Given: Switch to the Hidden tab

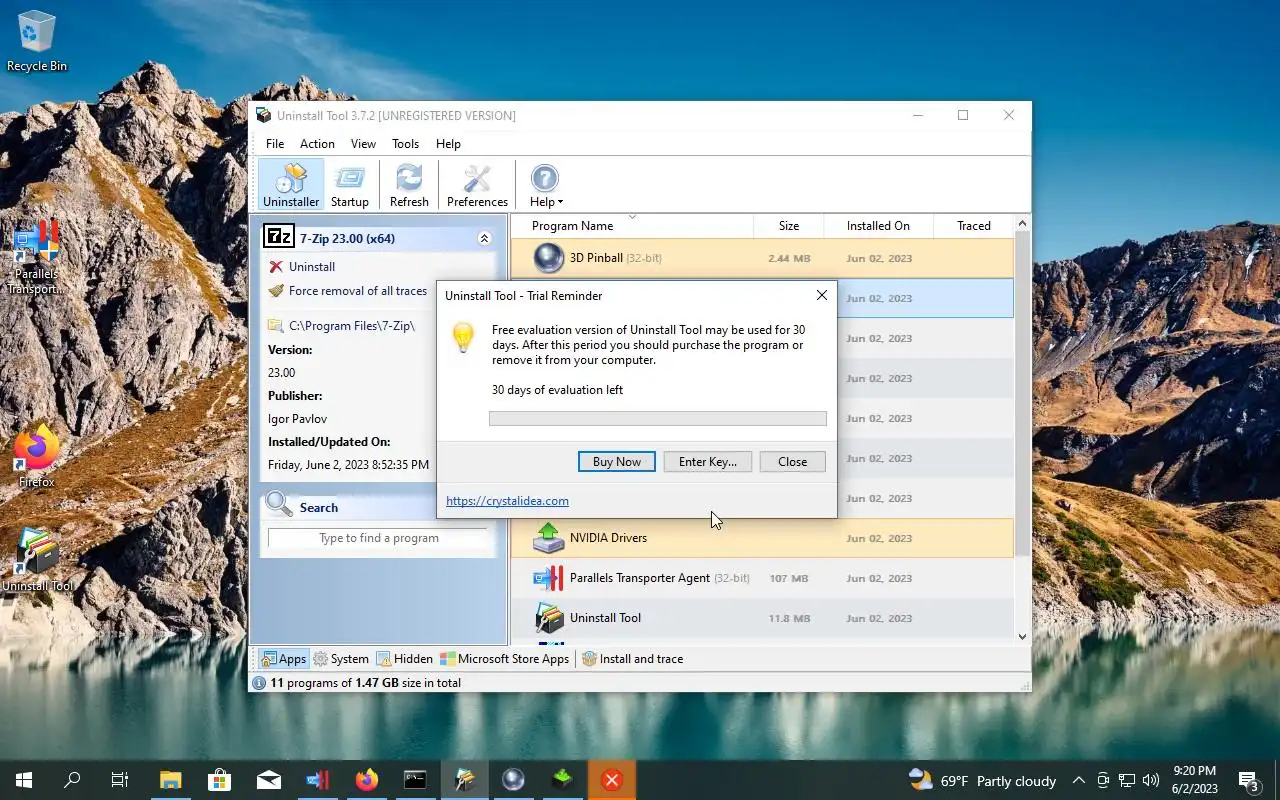Looking at the screenshot, I should pyautogui.click(x=404, y=659).
